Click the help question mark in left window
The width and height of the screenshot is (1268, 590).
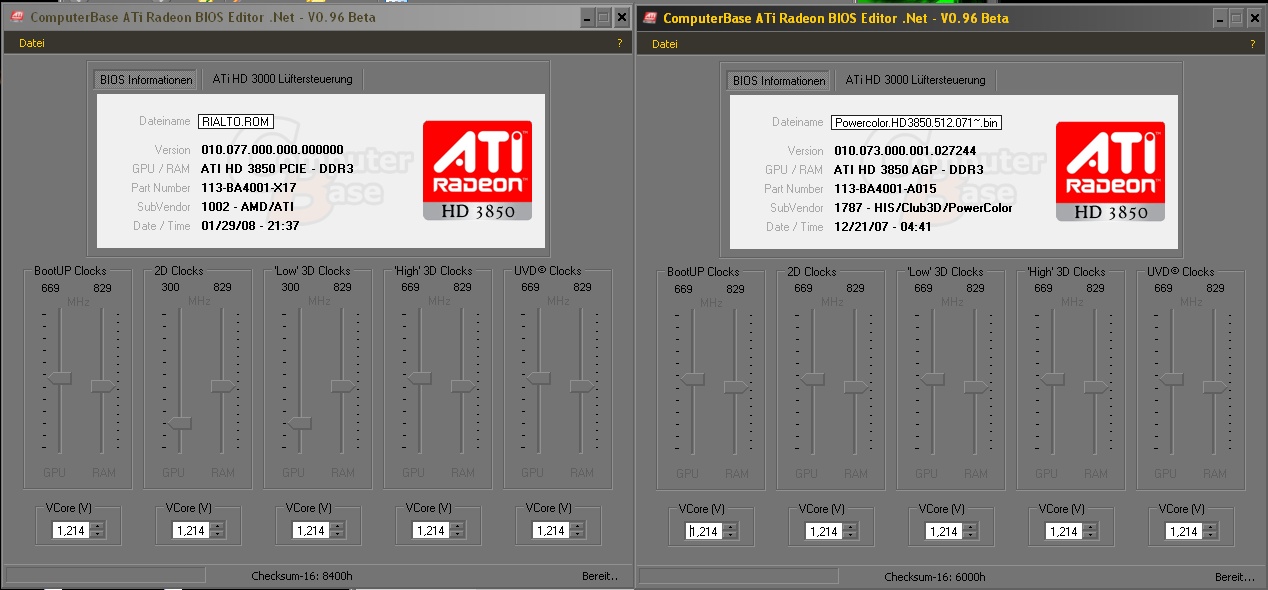620,43
